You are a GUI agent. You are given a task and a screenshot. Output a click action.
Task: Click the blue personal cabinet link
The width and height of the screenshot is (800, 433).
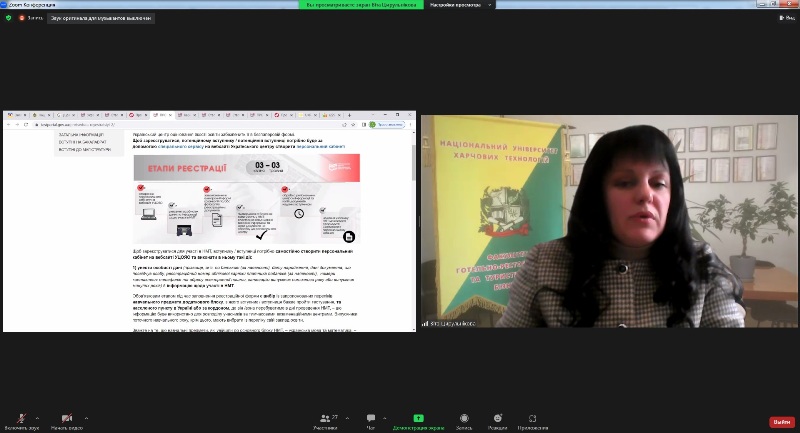click(x=320, y=146)
